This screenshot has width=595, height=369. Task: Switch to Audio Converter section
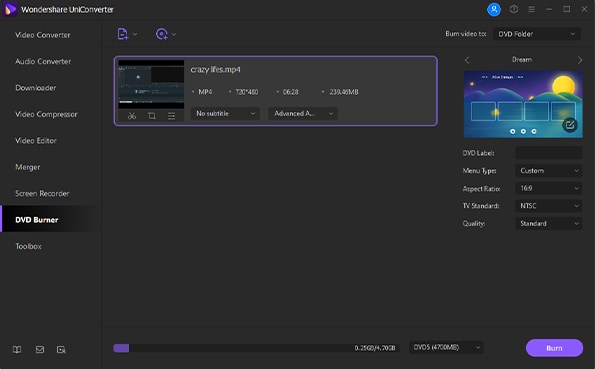(x=43, y=61)
